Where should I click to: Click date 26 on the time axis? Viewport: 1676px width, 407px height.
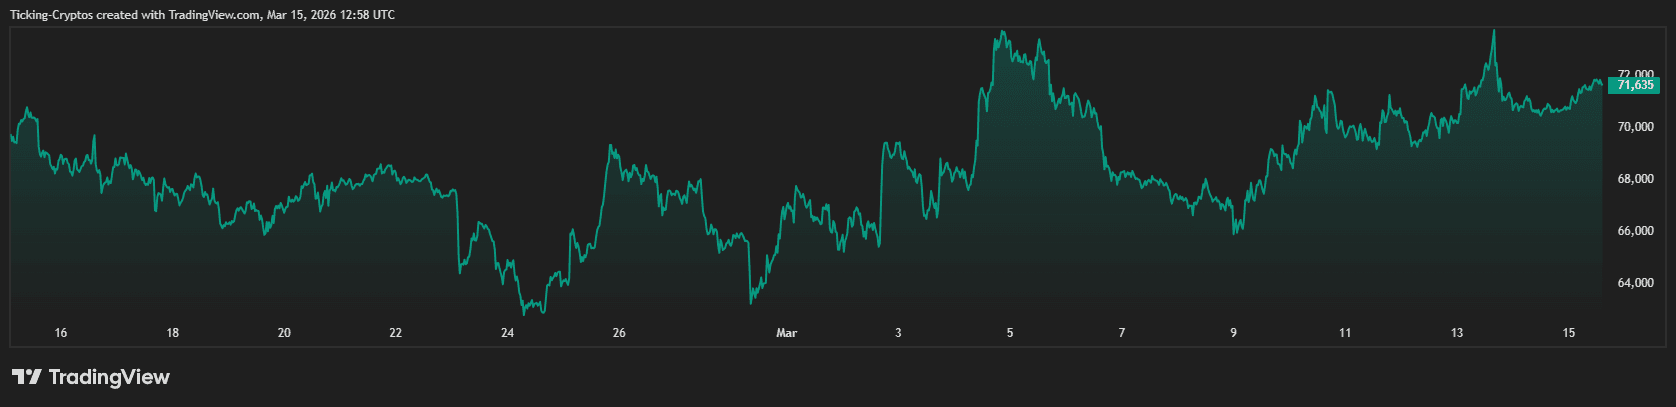(619, 333)
